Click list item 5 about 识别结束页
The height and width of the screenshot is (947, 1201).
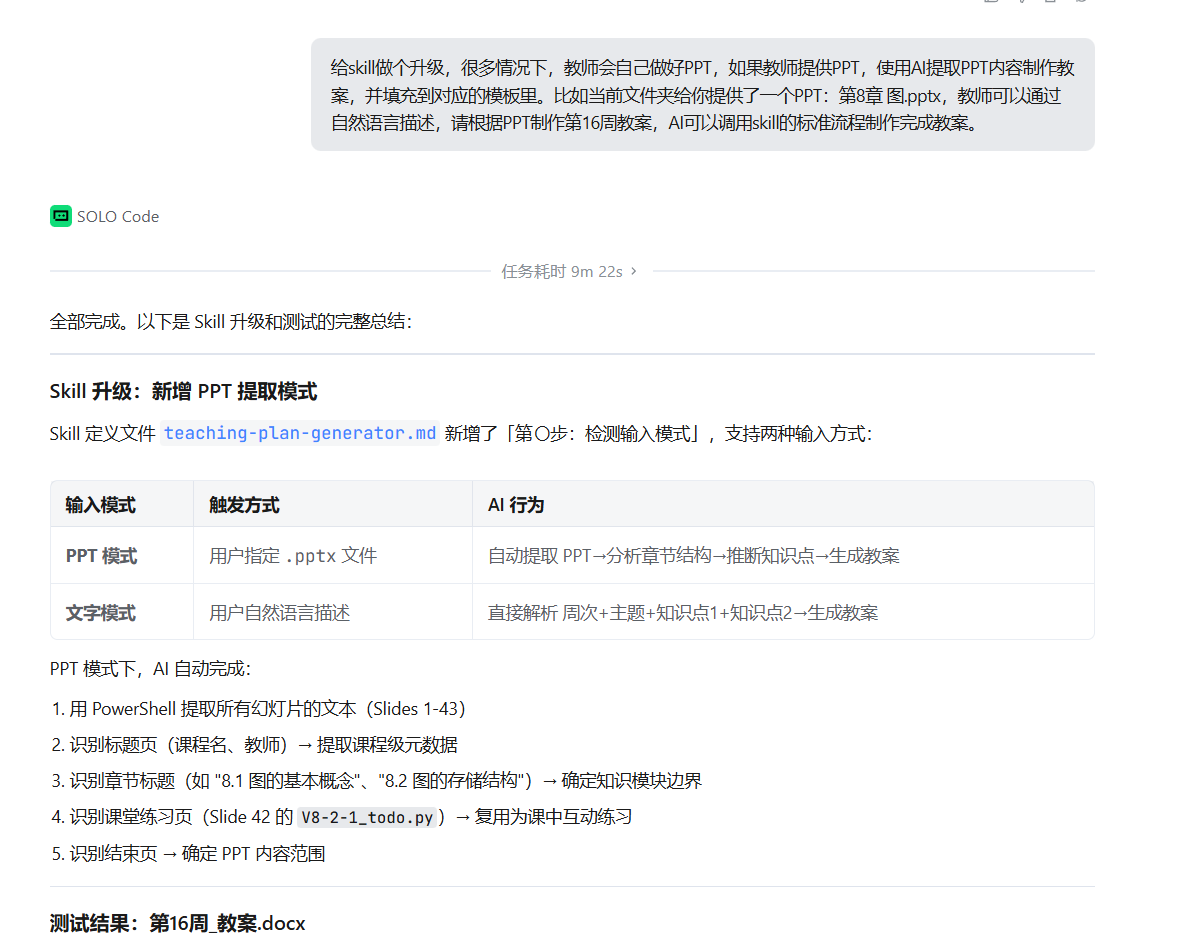pyautogui.click(x=187, y=854)
